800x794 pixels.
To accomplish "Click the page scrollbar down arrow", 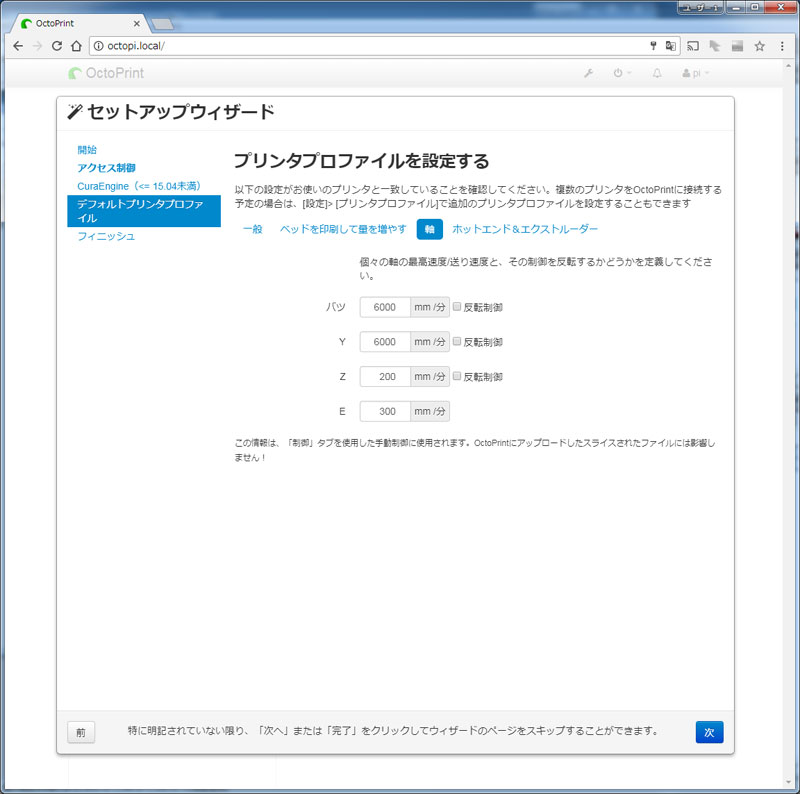I will coord(790,782).
